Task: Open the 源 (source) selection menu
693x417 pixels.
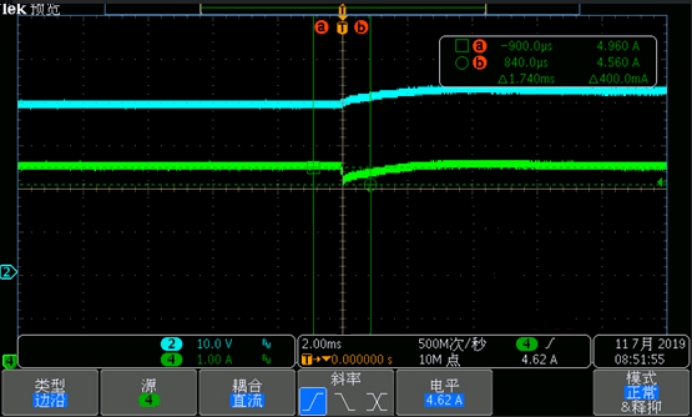Action: coord(149,392)
